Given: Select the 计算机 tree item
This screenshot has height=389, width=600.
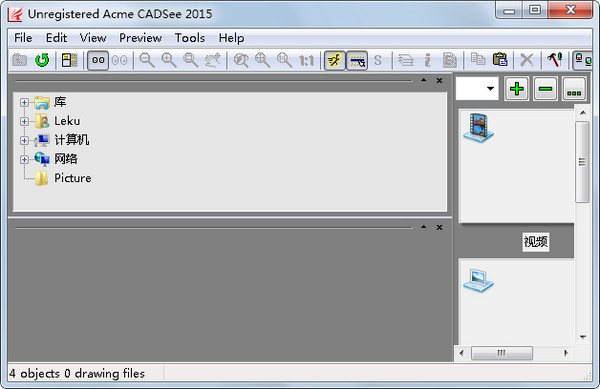Looking at the screenshot, I should (72, 140).
